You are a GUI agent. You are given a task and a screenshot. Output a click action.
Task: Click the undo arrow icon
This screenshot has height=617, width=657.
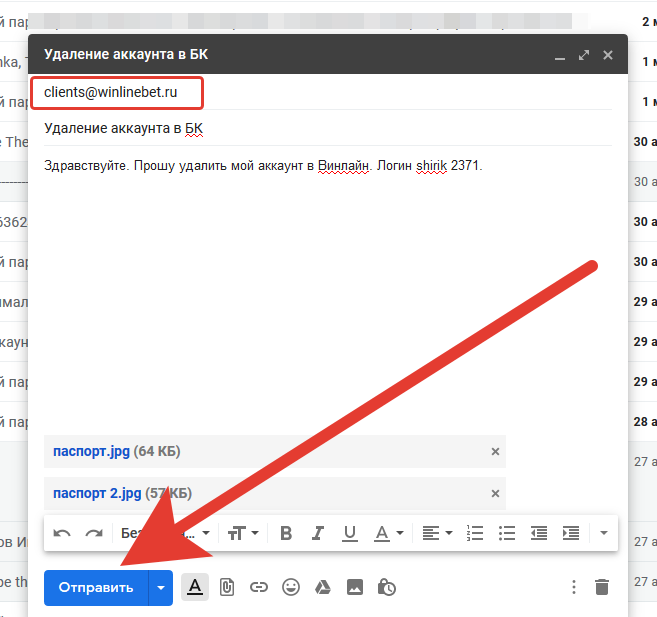[62, 533]
